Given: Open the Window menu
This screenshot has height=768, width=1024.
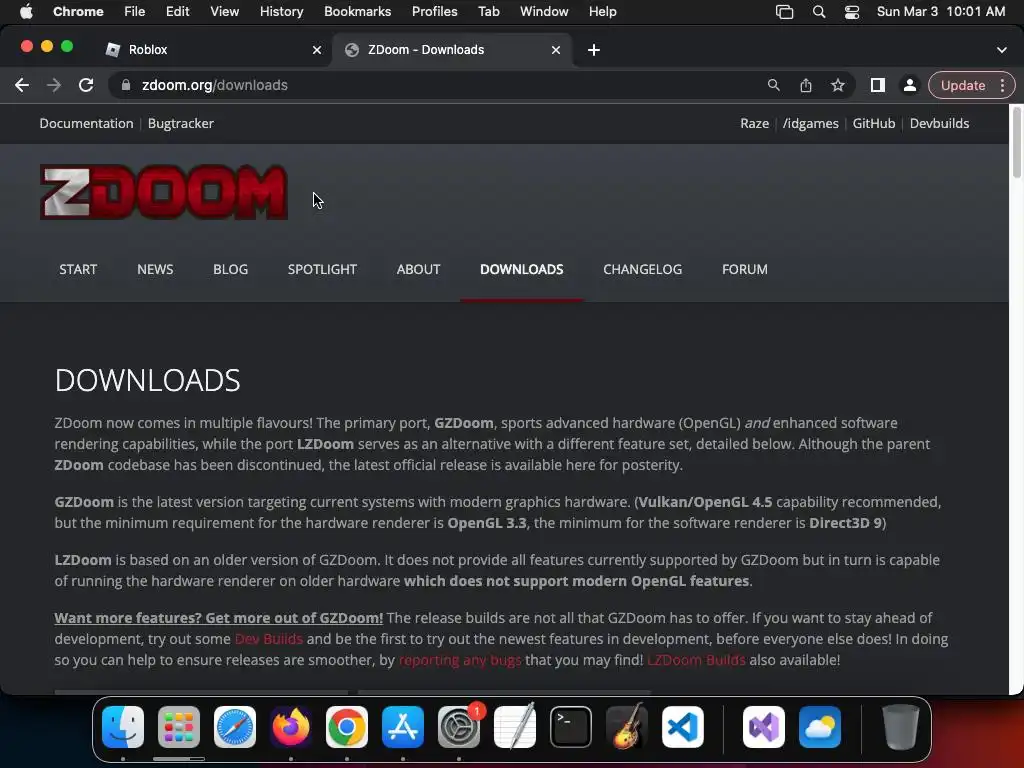Looking at the screenshot, I should (544, 11).
